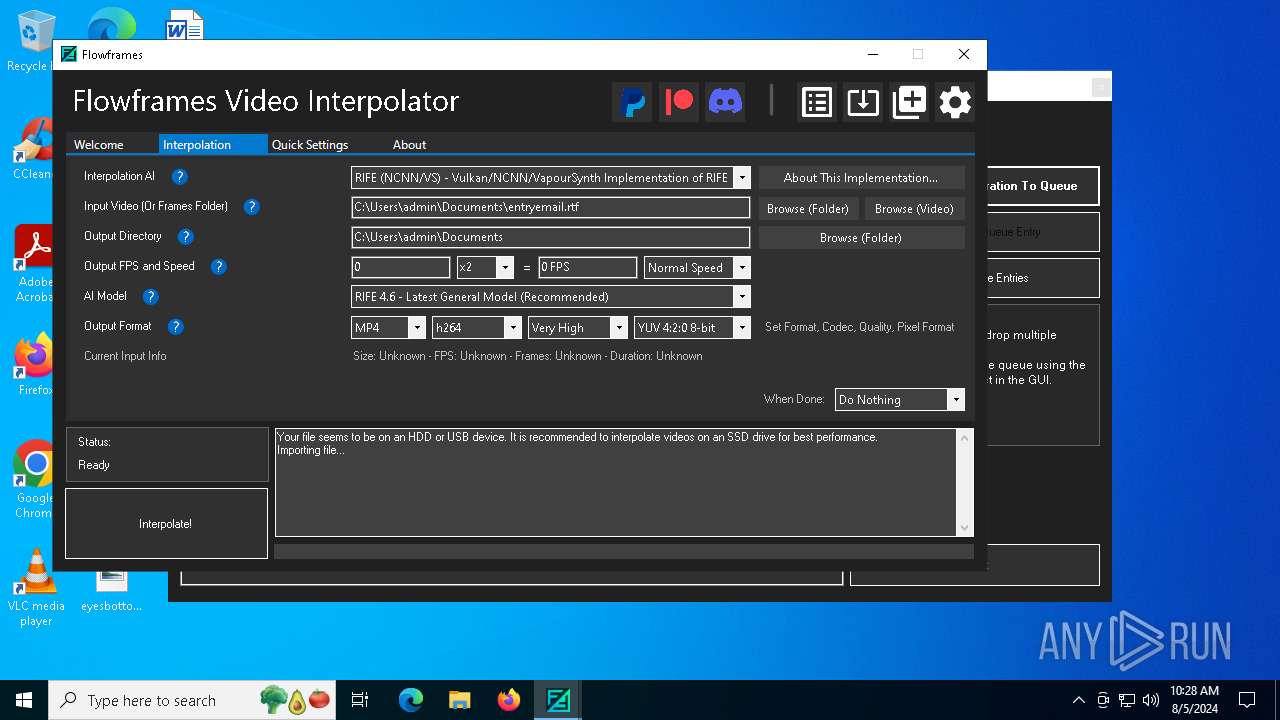The height and width of the screenshot is (720, 1280).
Task: Click the log box scroll up arrow
Action: tap(965, 438)
